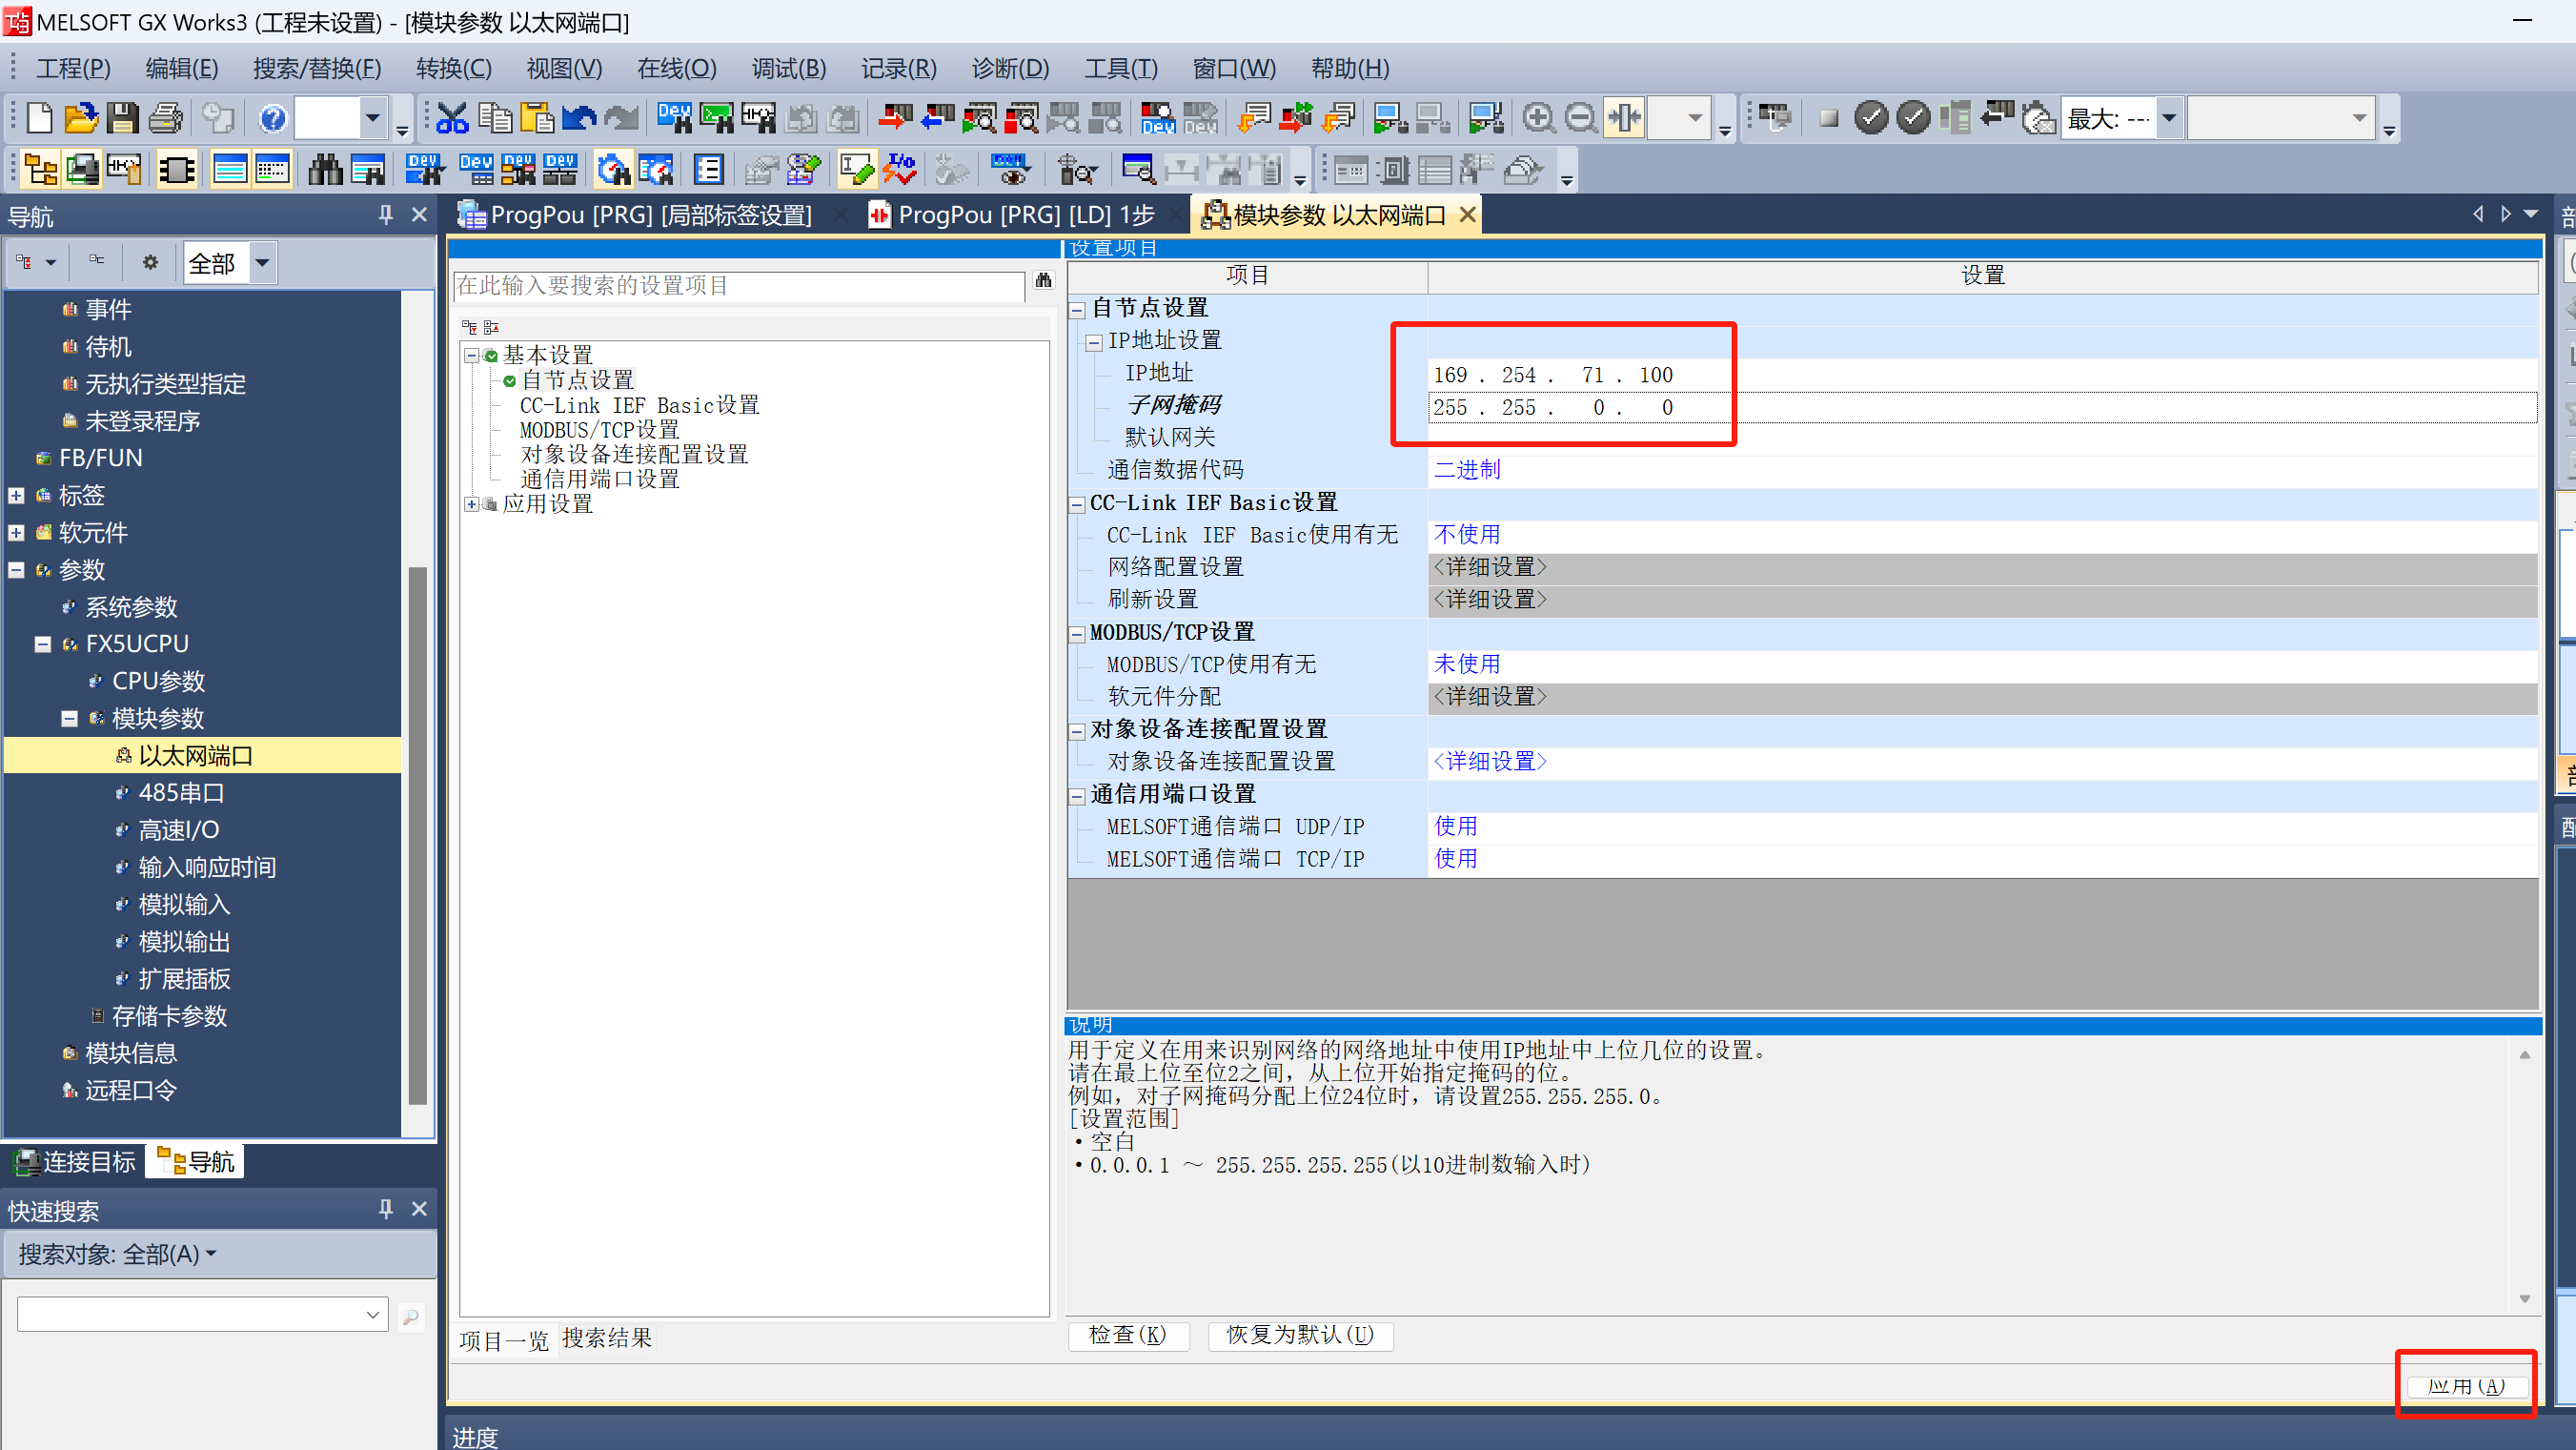This screenshot has height=1450, width=2576.
Task: Click the Read from PLC icon
Action: [937, 119]
